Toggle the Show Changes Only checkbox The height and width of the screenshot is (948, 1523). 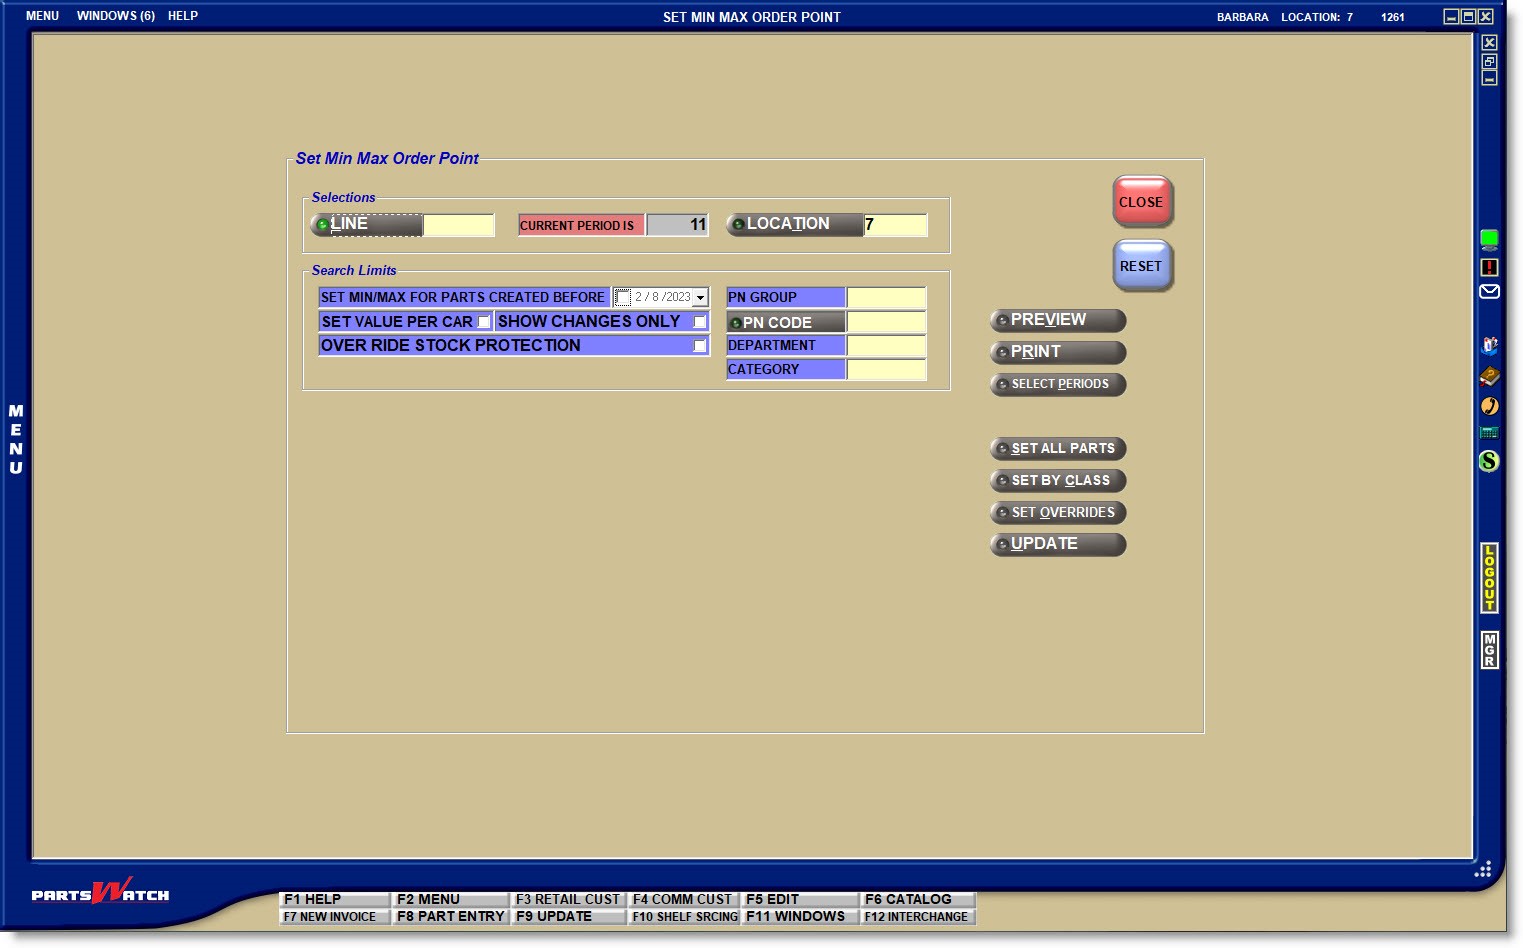pyautogui.click(x=700, y=322)
